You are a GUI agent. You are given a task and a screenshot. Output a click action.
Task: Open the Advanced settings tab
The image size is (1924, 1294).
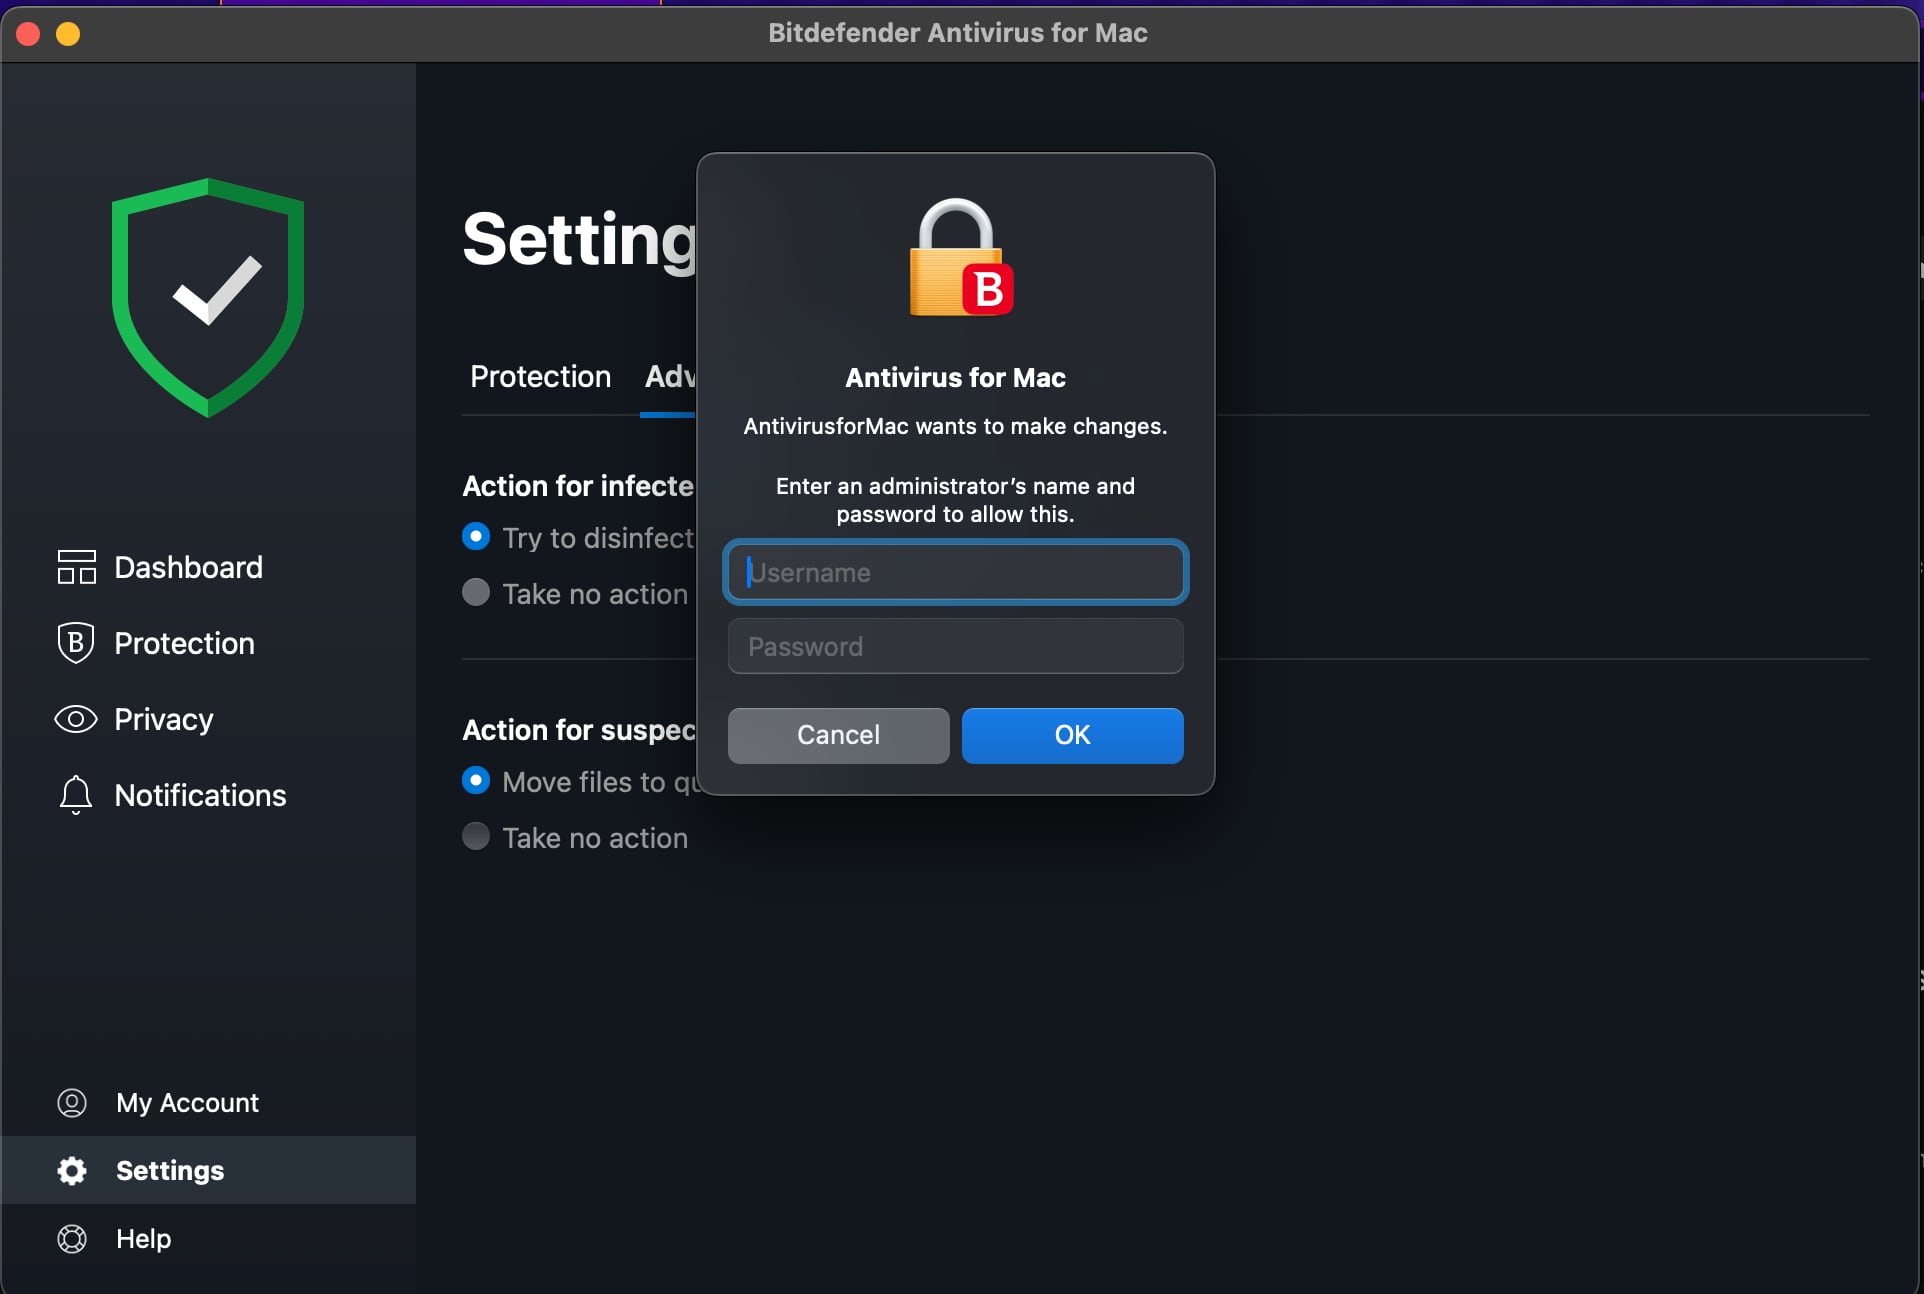pyautogui.click(x=668, y=377)
